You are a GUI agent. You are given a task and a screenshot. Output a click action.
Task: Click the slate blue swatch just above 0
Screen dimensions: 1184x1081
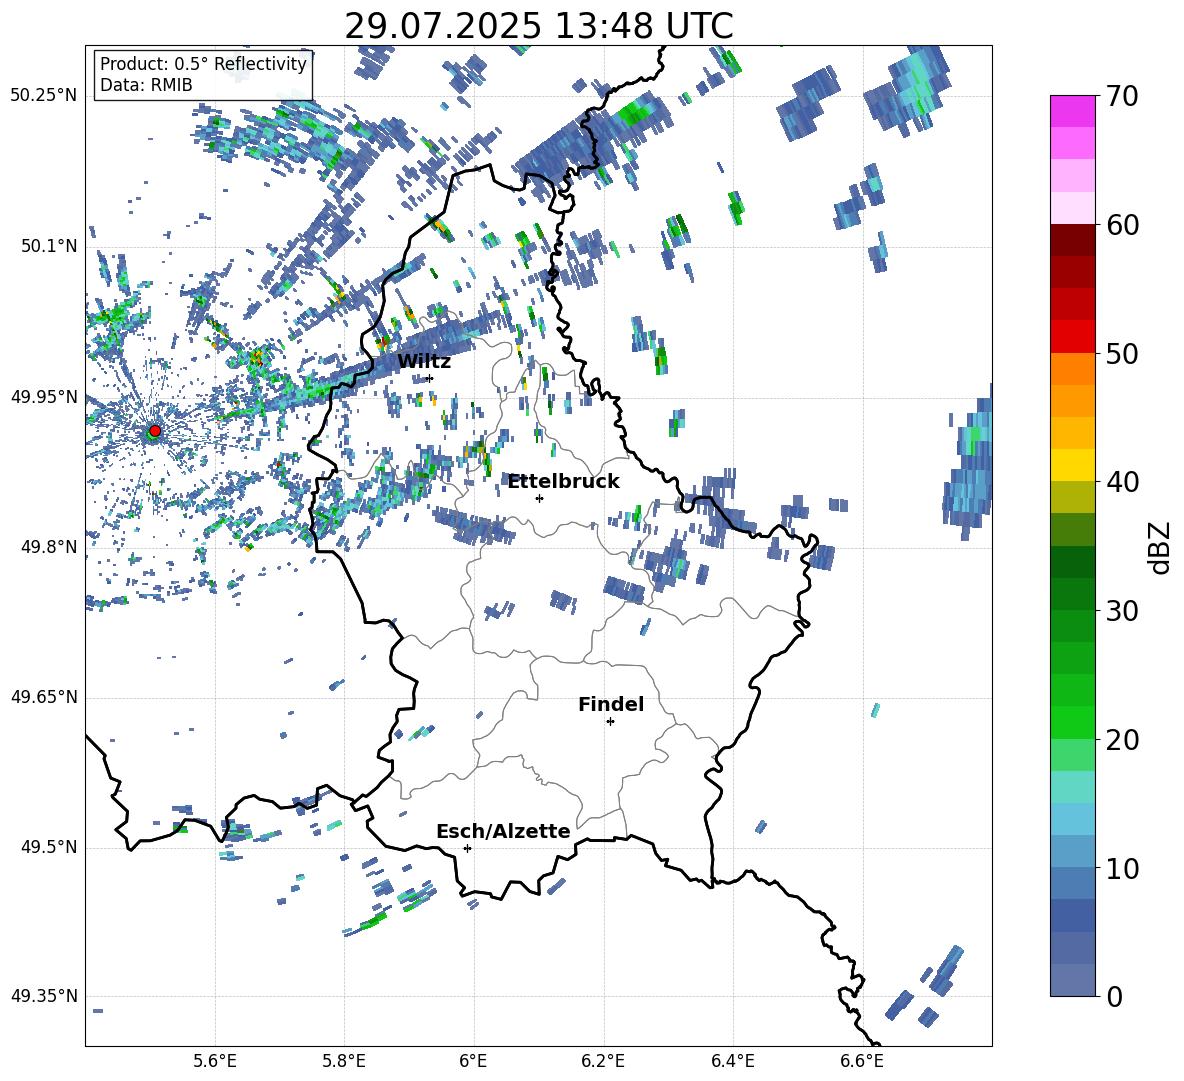pyautogui.click(x=1072, y=980)
